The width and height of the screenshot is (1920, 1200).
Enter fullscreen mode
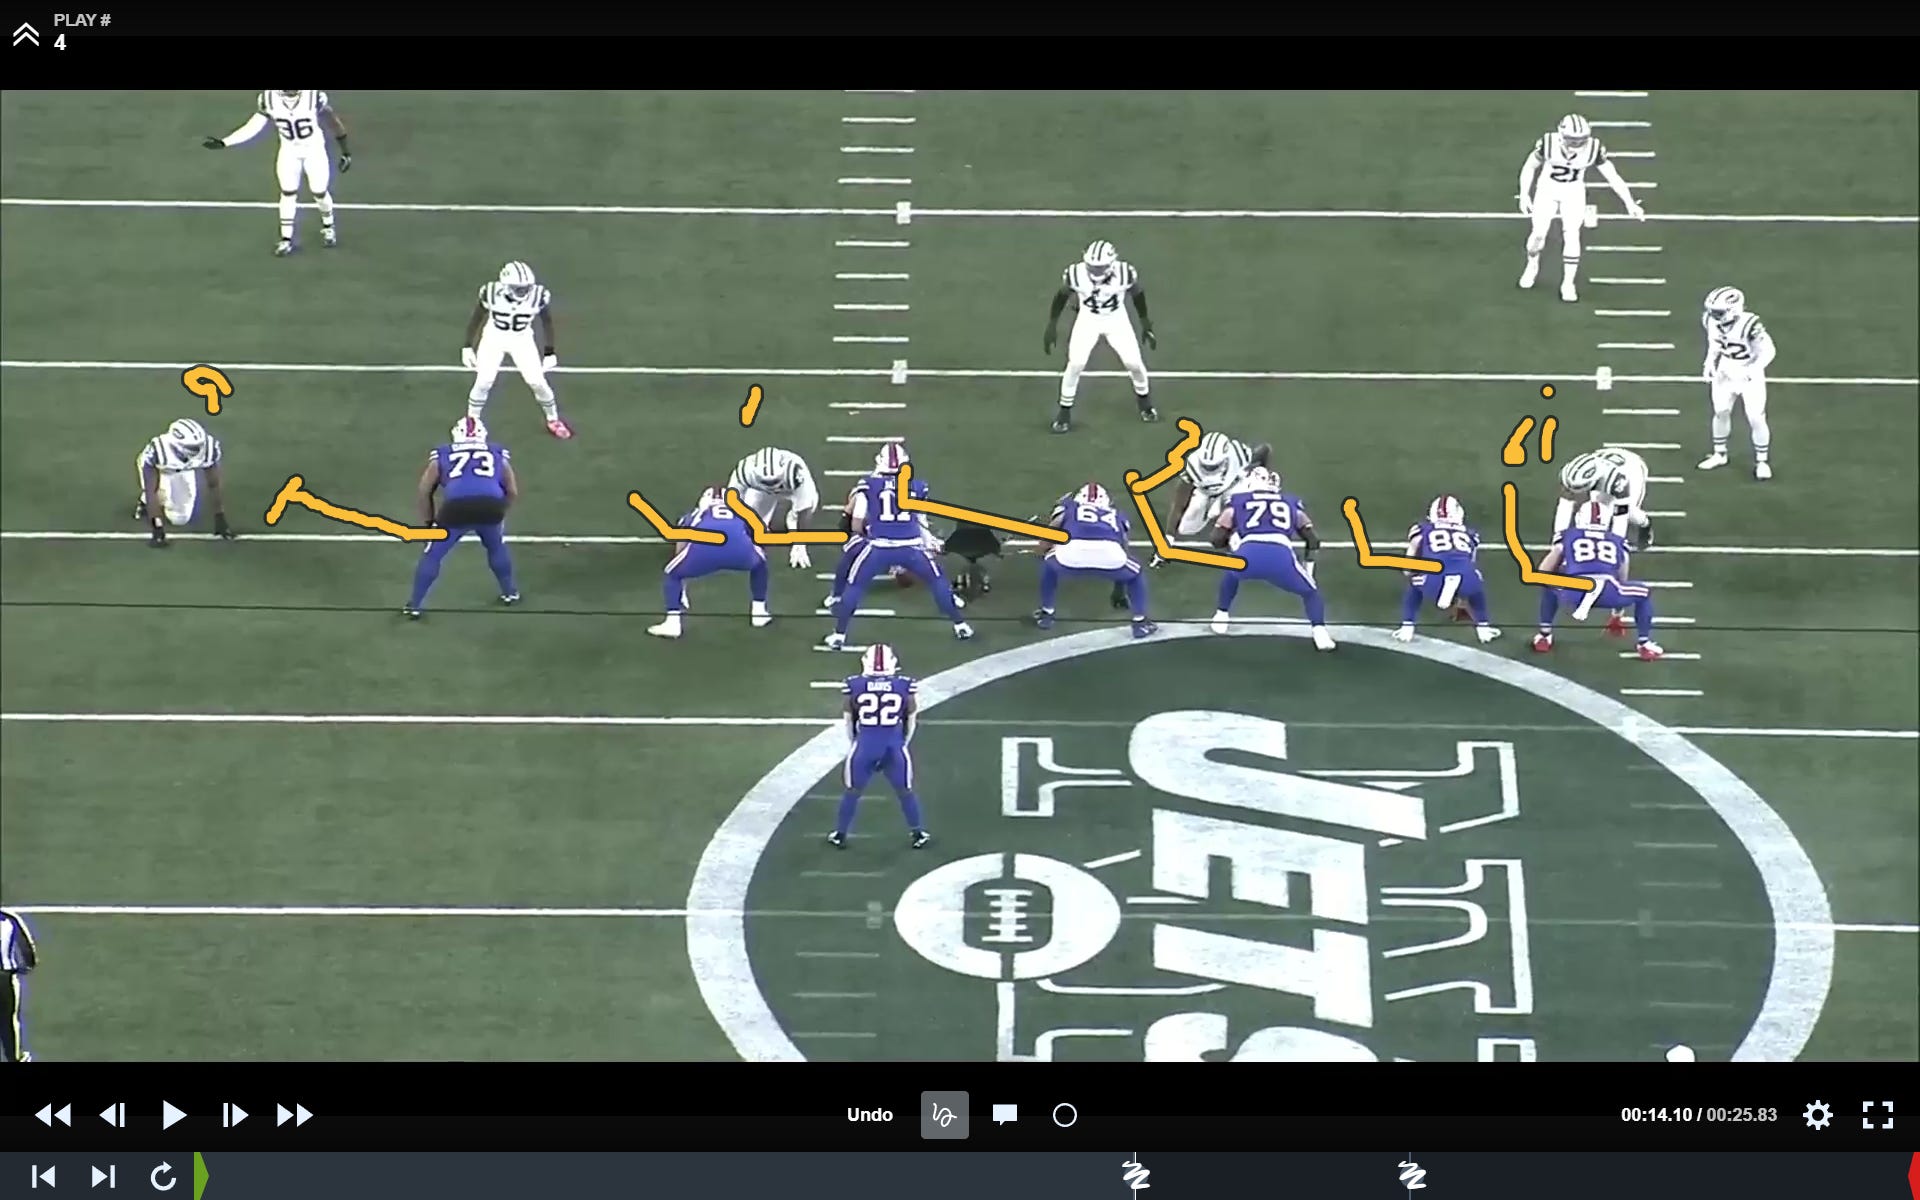(1878, 1115)
